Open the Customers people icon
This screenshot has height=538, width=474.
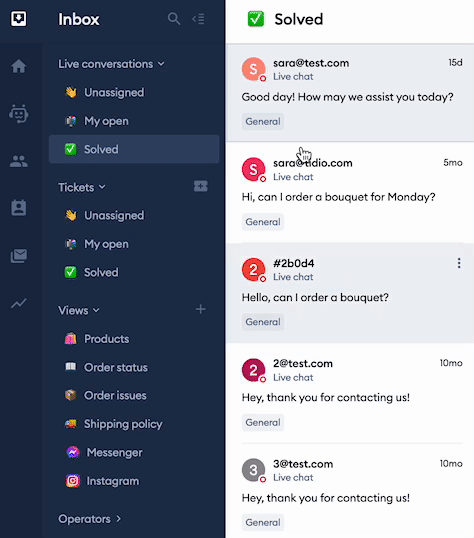coord(19,161)
